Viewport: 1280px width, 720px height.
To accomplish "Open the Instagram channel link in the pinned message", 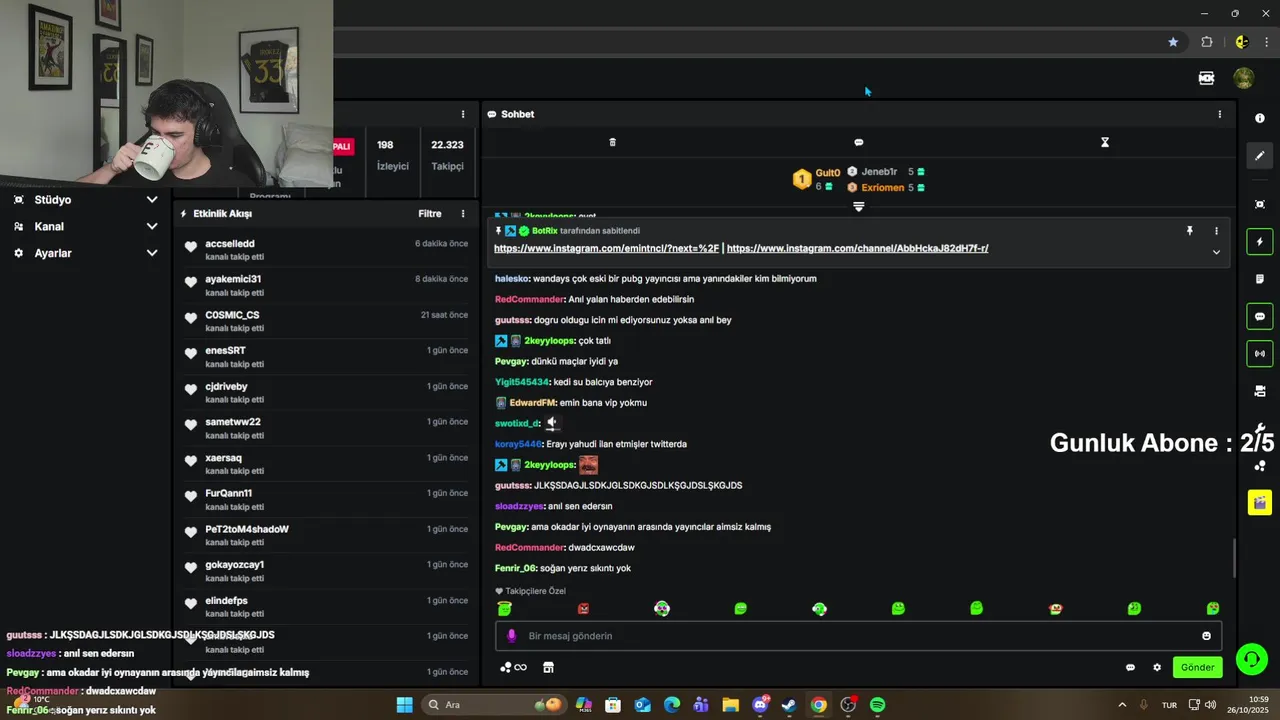I will (857, 248).
